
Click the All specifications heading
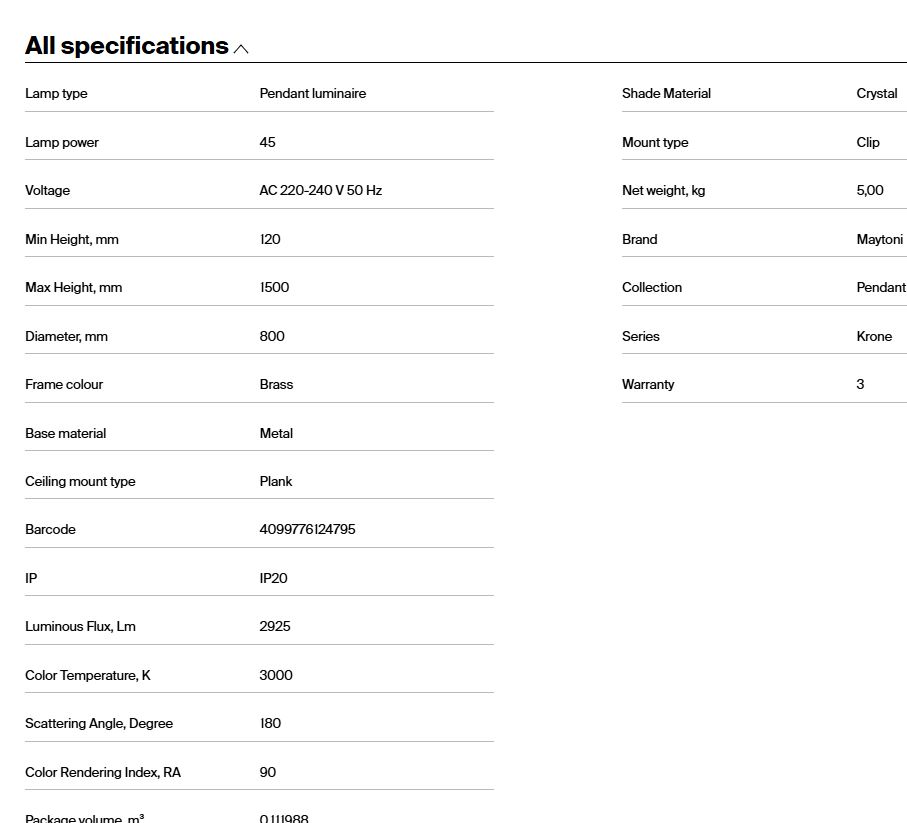tap(126, 46)
